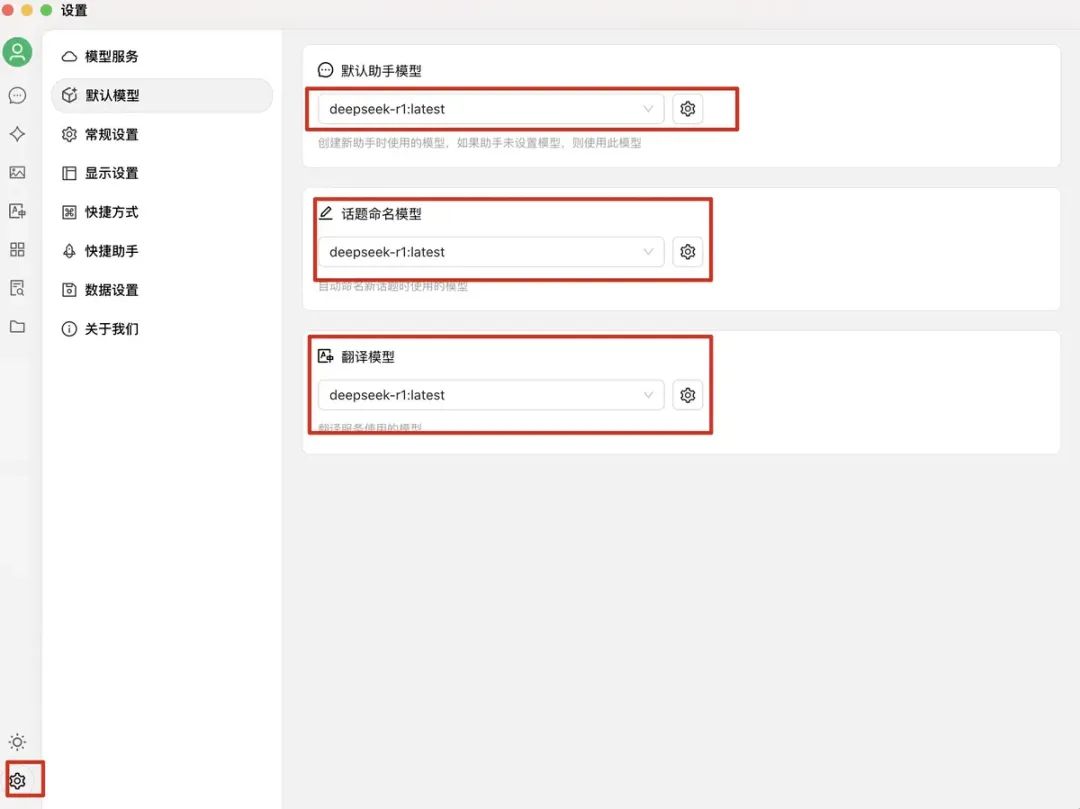Expand the 话题命名模型 model dropdown
Screen dimensions: 1080x809
(490, 252)
